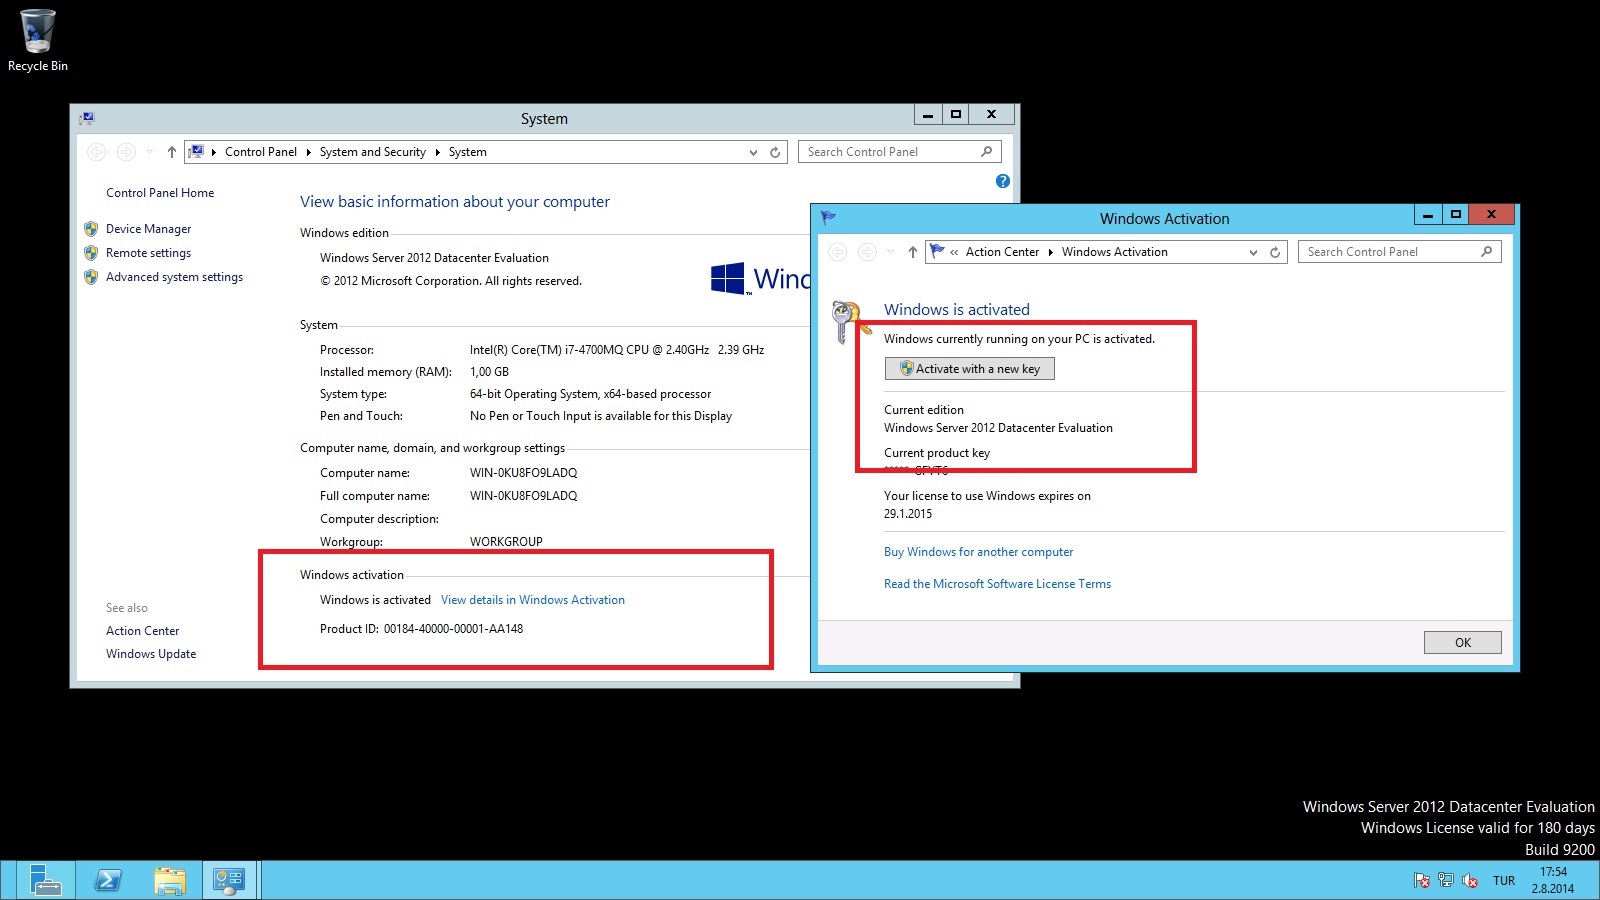
Task: Click the help question mark in System window
Action: click(x=1003, y=181)
